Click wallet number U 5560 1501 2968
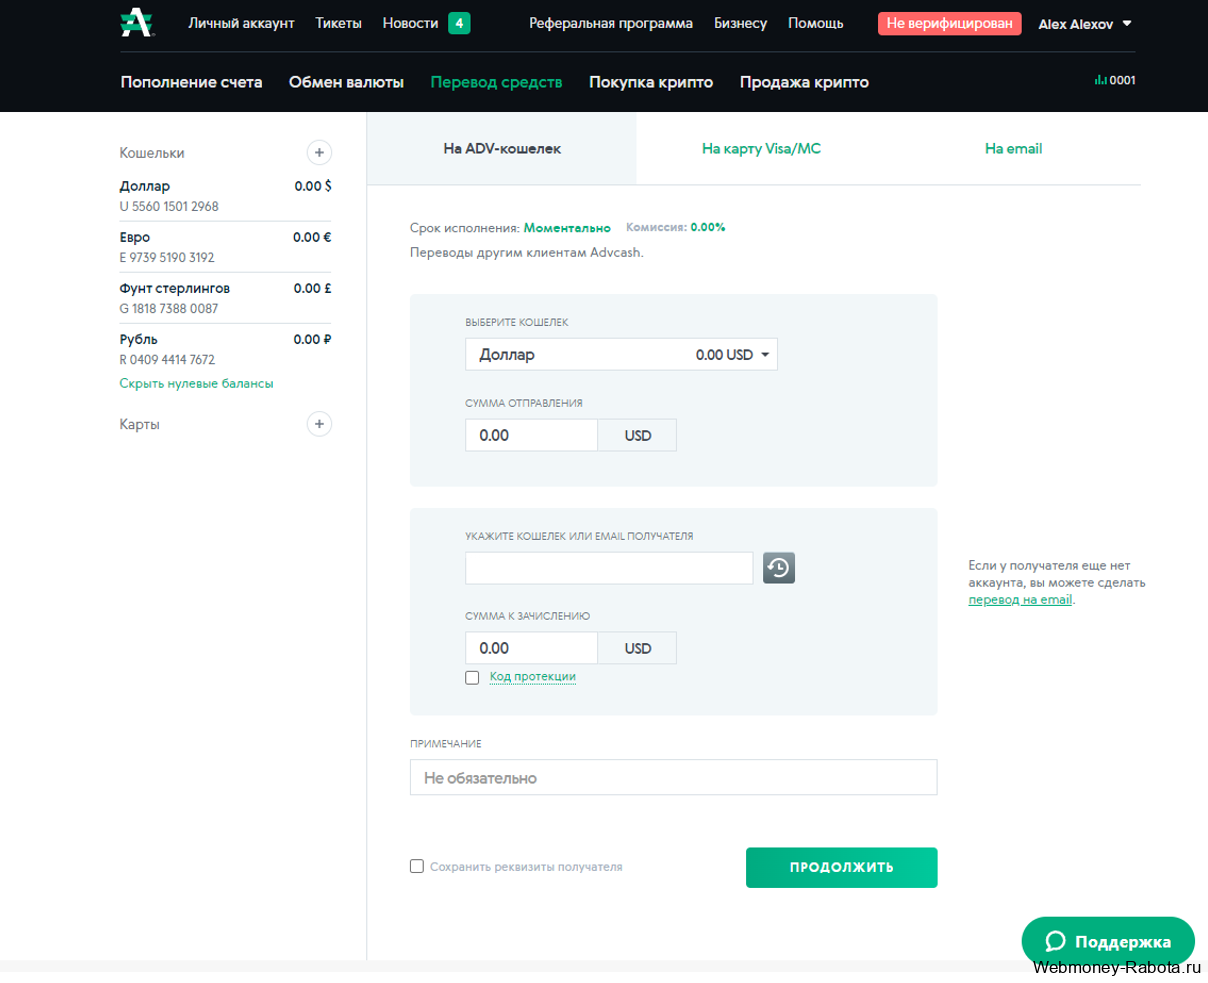This screenshot has height=983, width=1208. click(169, 206)
